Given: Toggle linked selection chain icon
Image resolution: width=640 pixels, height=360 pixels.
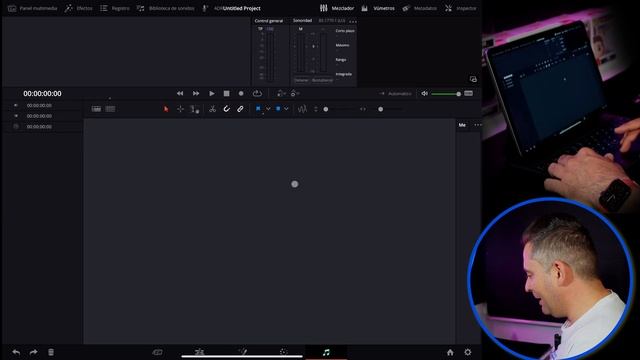Looking at the screenshot, I should (x=240, y=109).
